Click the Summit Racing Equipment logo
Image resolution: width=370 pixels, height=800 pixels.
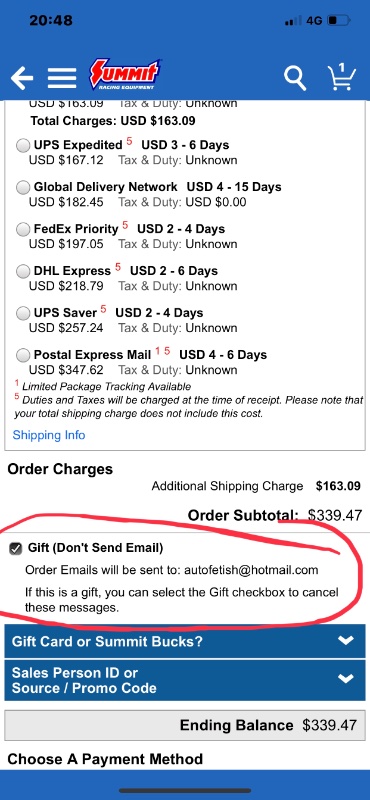(x=125, y=75)
